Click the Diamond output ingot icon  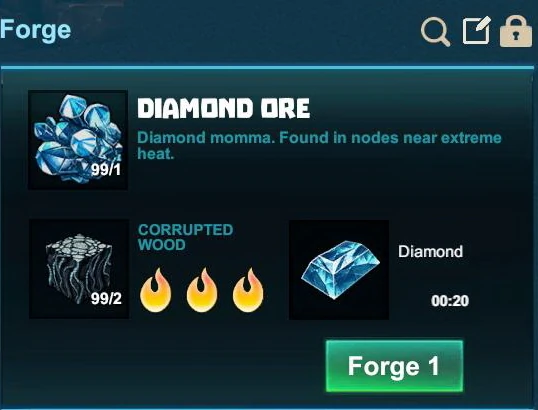[339, 270]
